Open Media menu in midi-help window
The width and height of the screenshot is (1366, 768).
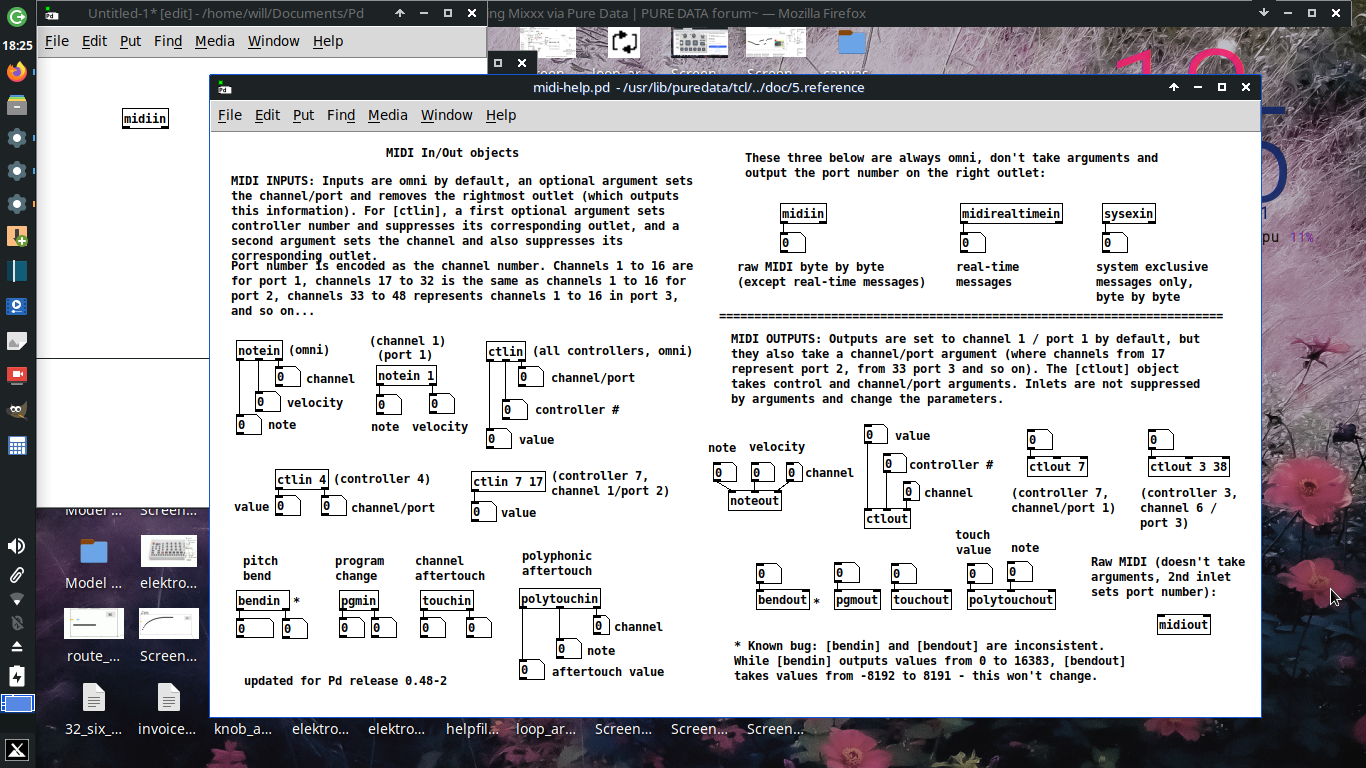(388, 115)
